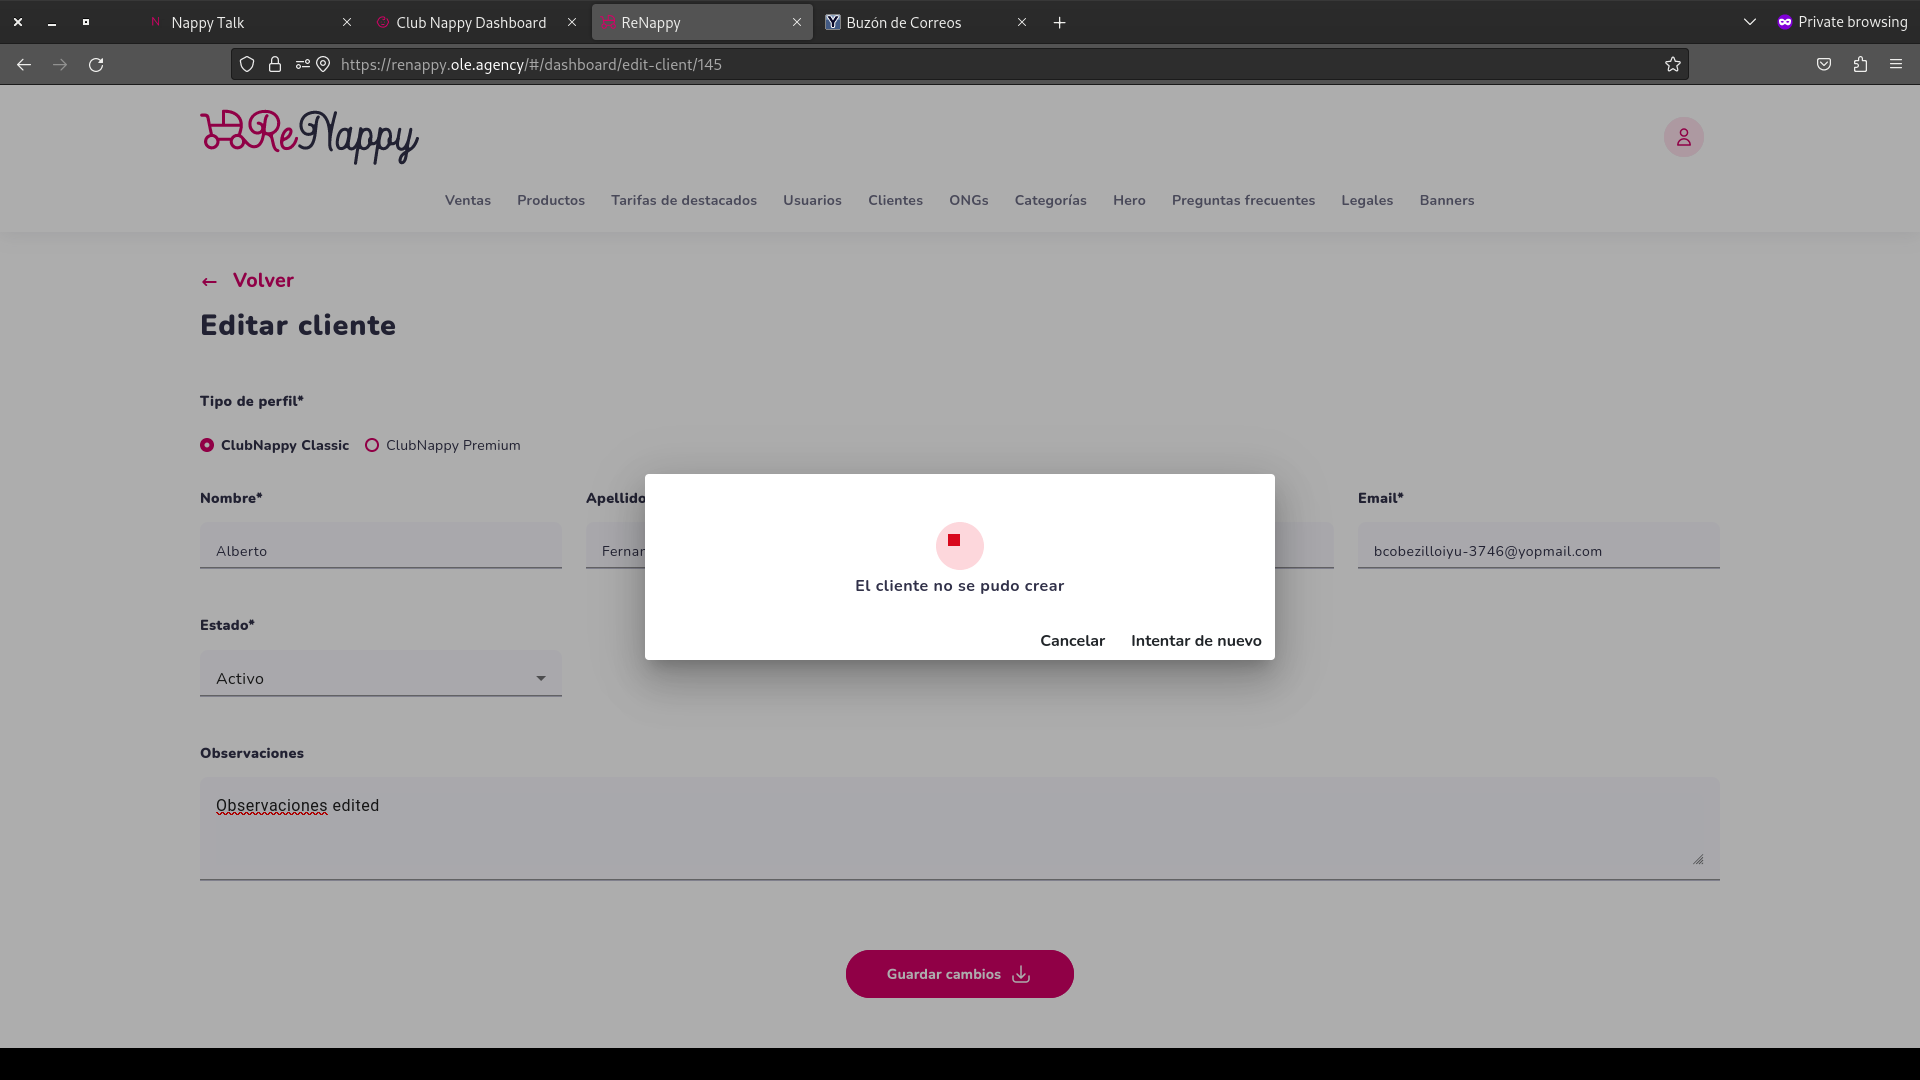Click the red error icon in dialog
This screenshot has height=1080, width=1920.
pos(959,545)
